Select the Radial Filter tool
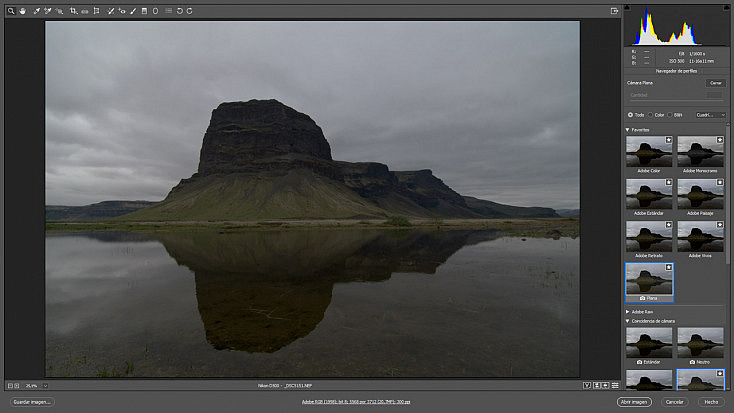 pos(155,11)
